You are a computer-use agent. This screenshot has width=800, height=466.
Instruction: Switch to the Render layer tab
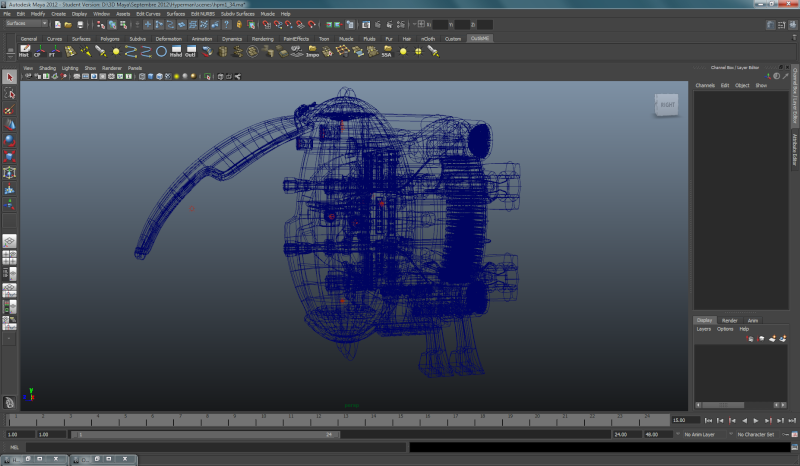point(730,321)
